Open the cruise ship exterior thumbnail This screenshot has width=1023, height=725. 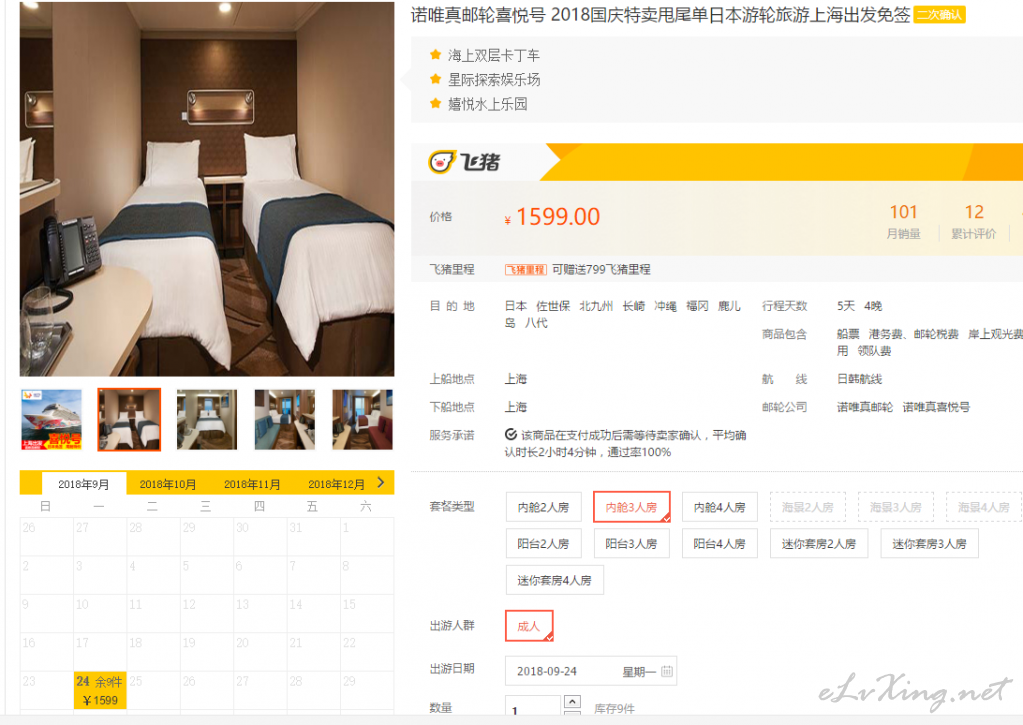coord(51,419)
